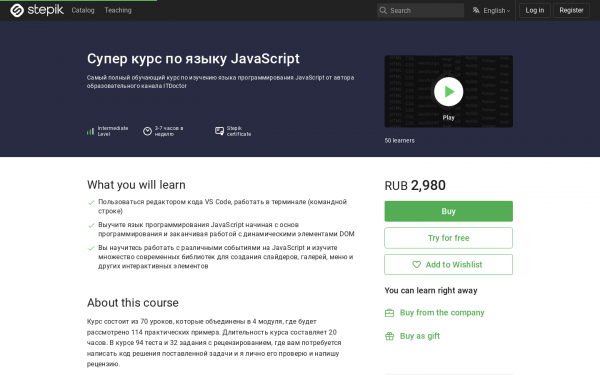Screen dimensions: 600x375
Task: Click the gift box icon
Action: click(x=389, y=336)
